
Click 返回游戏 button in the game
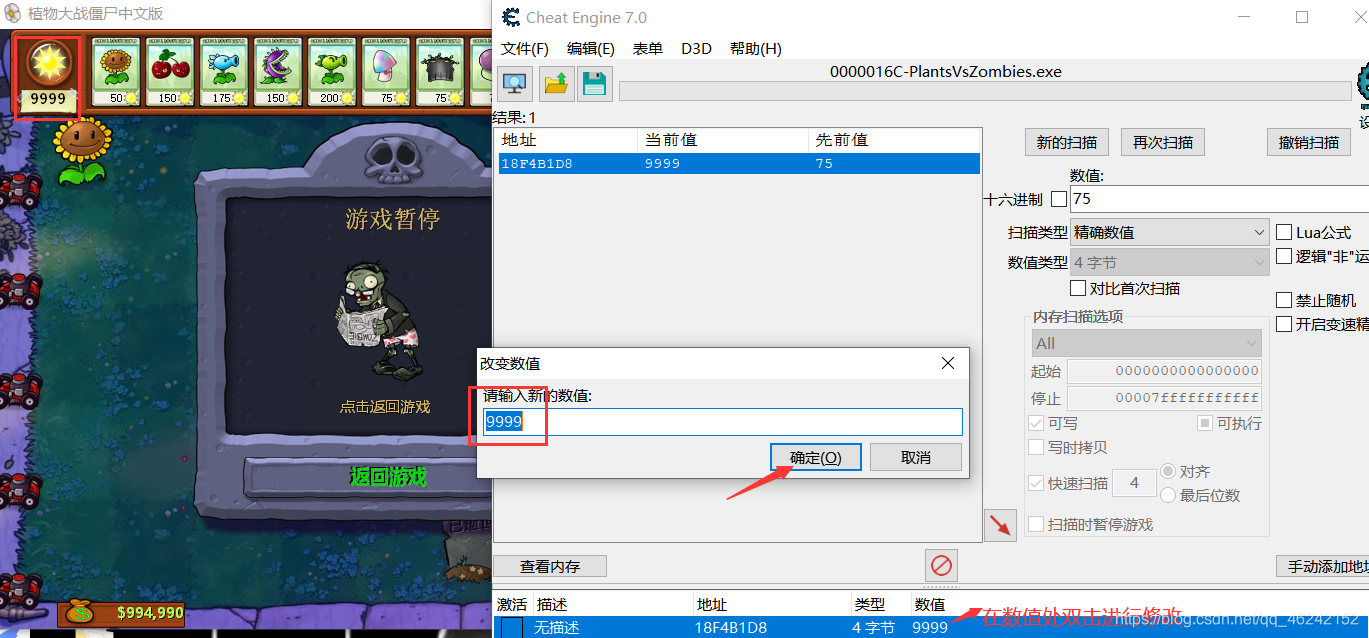[x=388, y=477]
